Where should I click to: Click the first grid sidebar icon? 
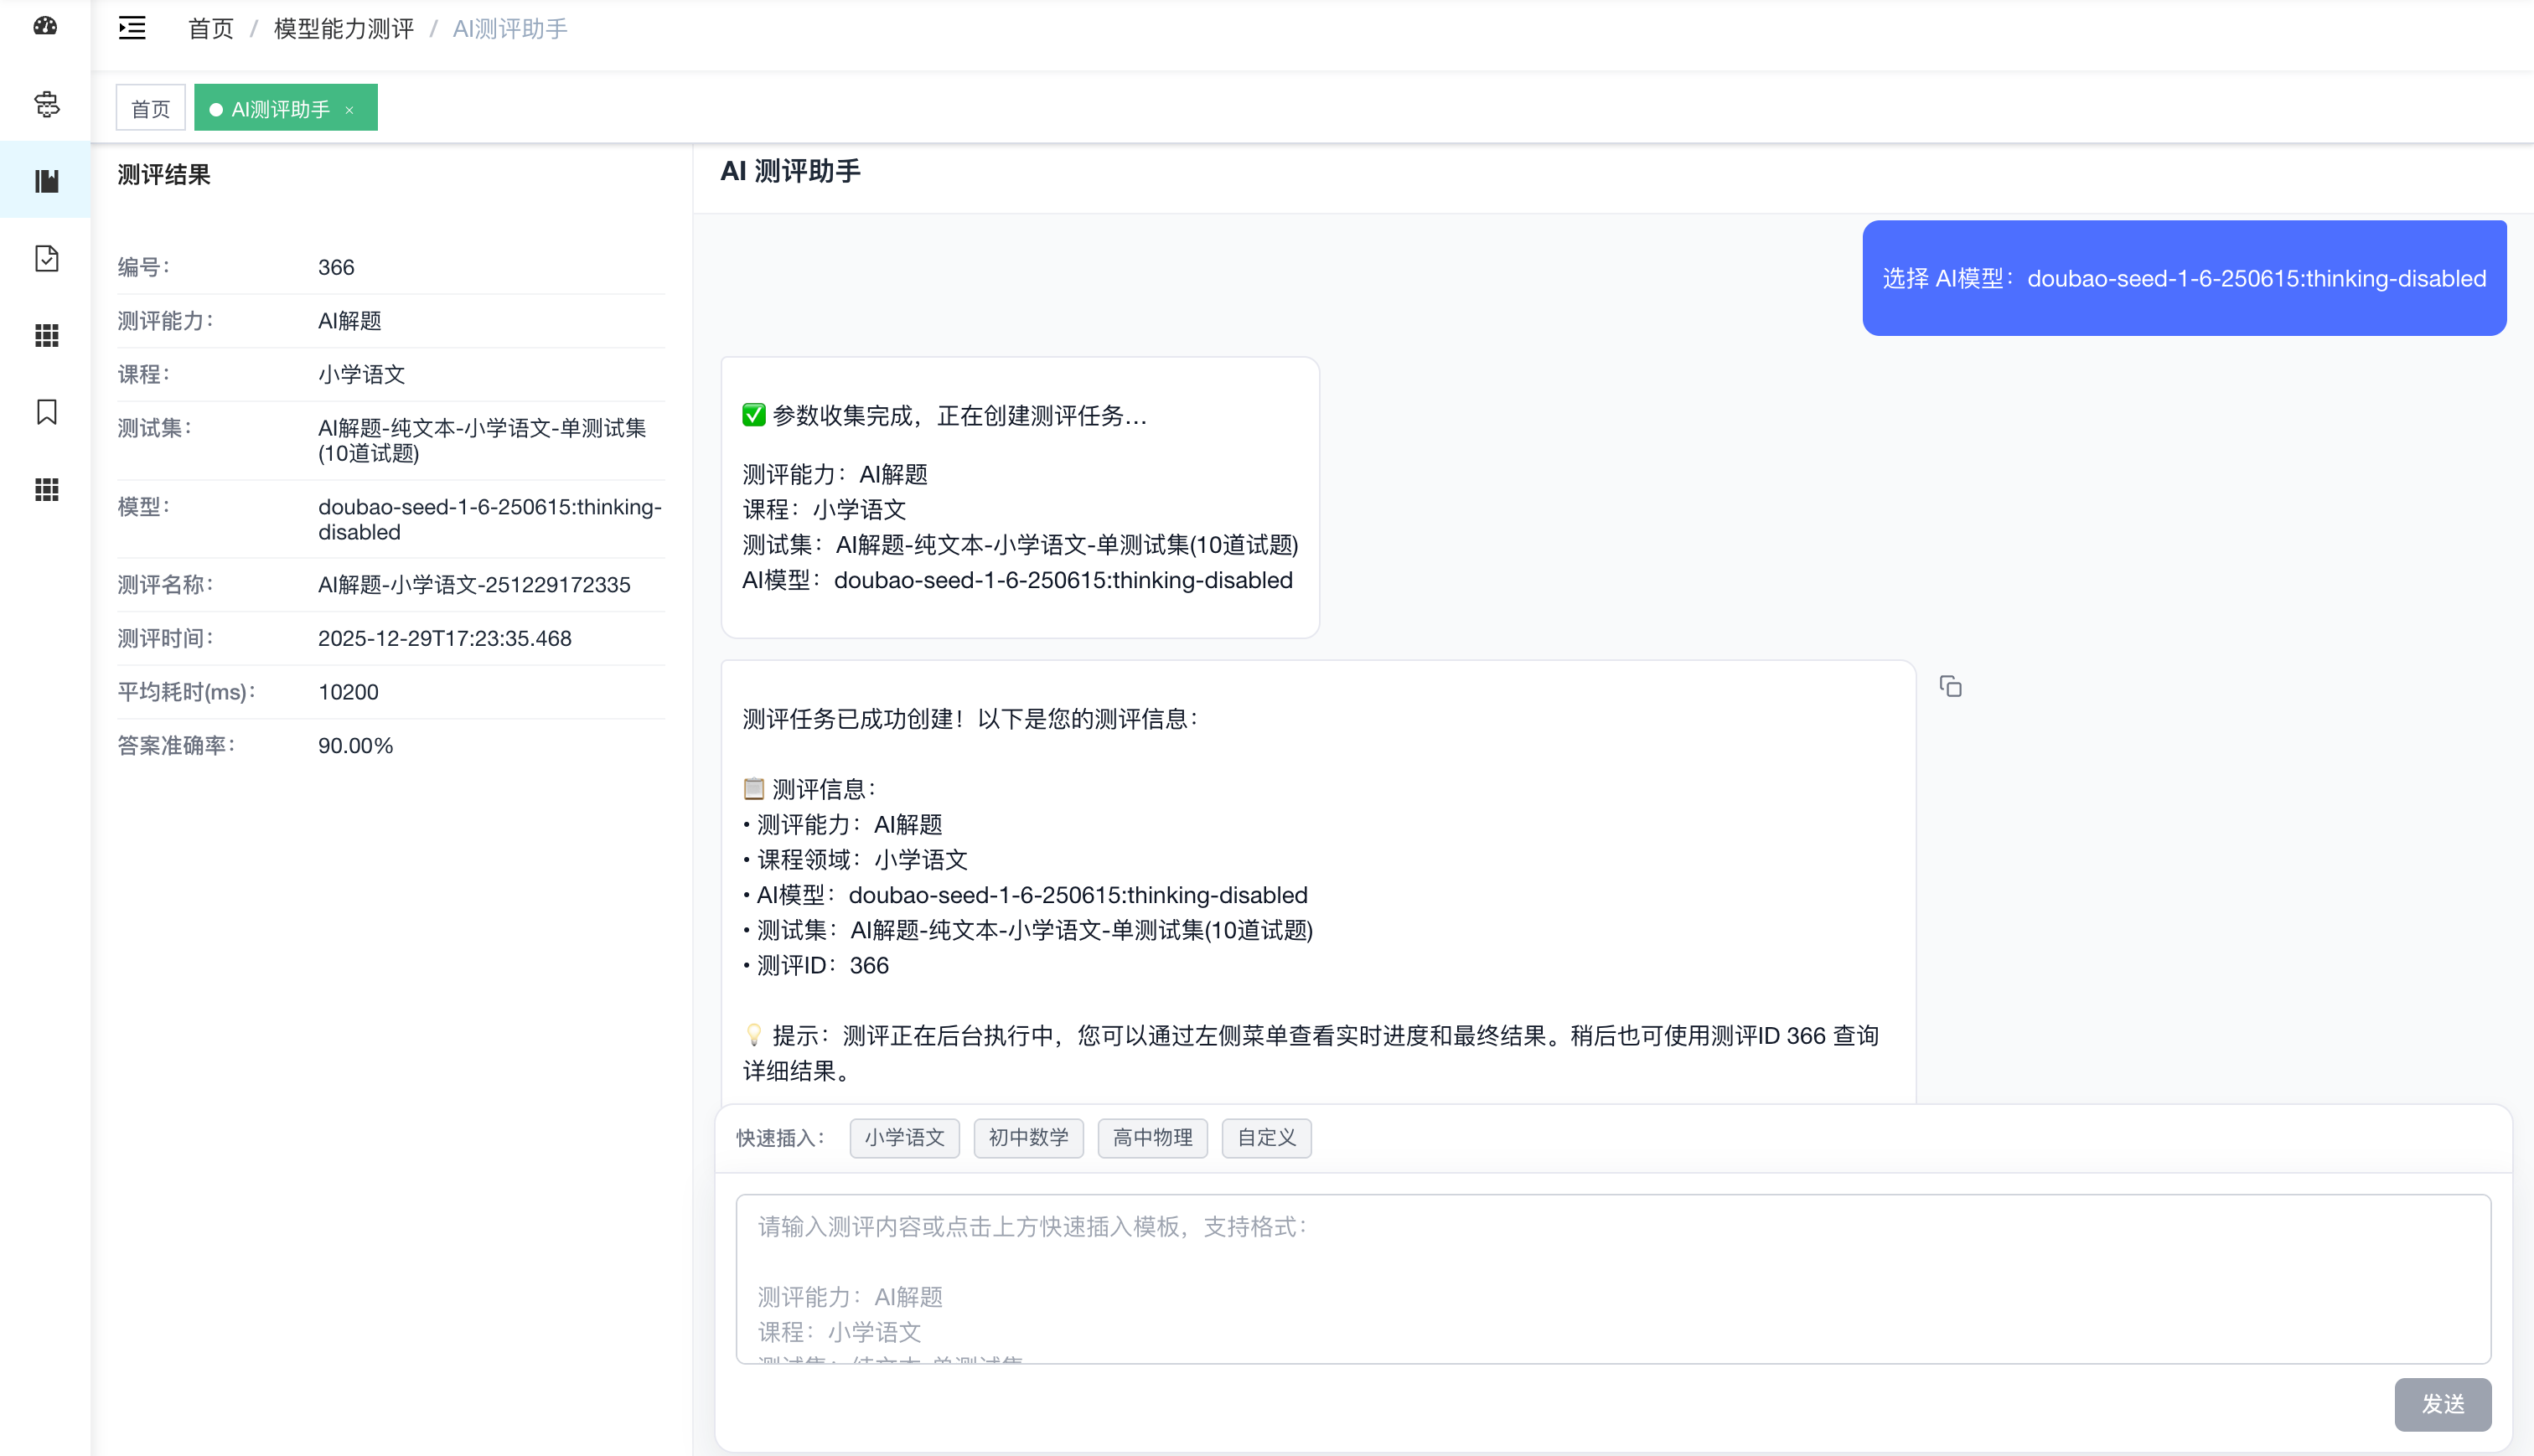pyautogui.click(x=46, y=335)
